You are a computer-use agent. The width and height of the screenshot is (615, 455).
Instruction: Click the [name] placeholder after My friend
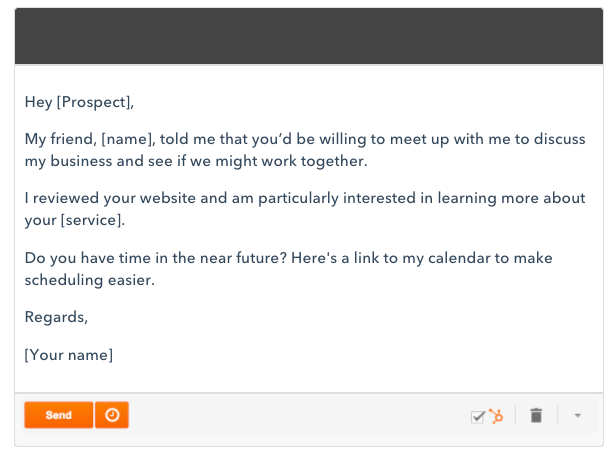(126, 139)
